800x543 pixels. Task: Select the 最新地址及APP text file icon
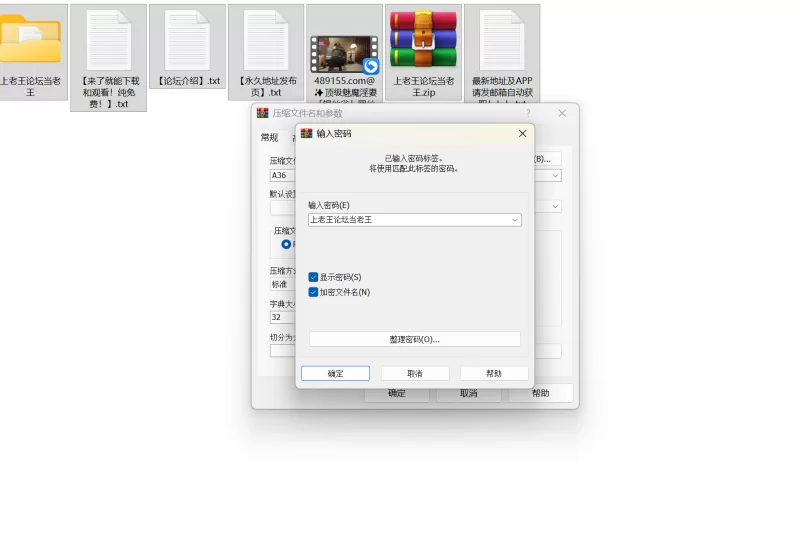(x=502, y=40)
